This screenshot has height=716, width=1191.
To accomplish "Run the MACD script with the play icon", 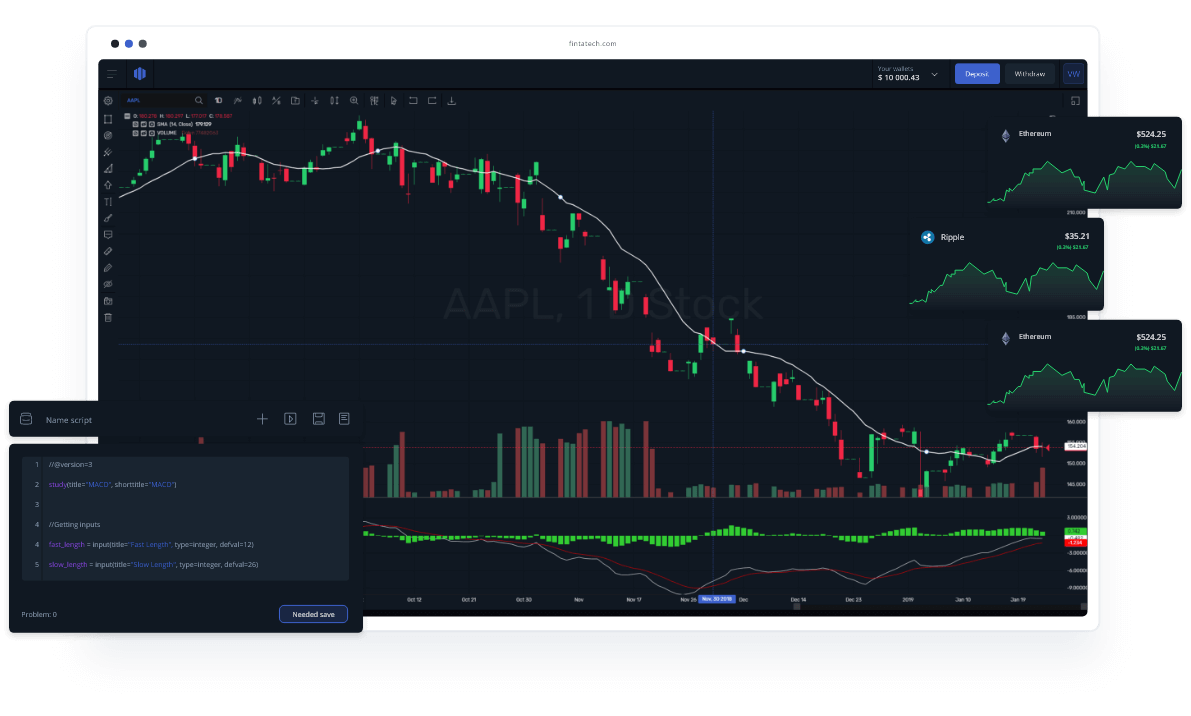I will [290, 419].
